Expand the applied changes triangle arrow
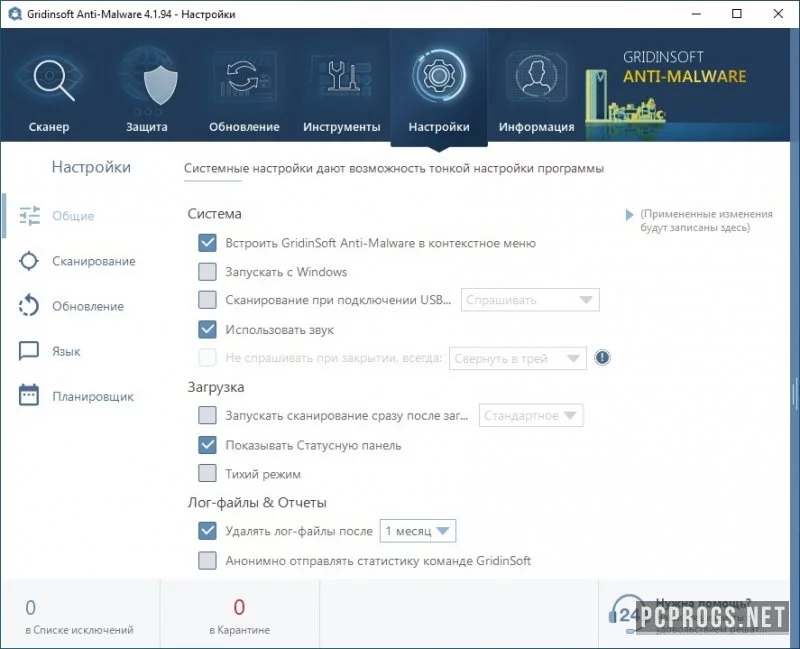The image size is (800, 649). tap(629, 215)
